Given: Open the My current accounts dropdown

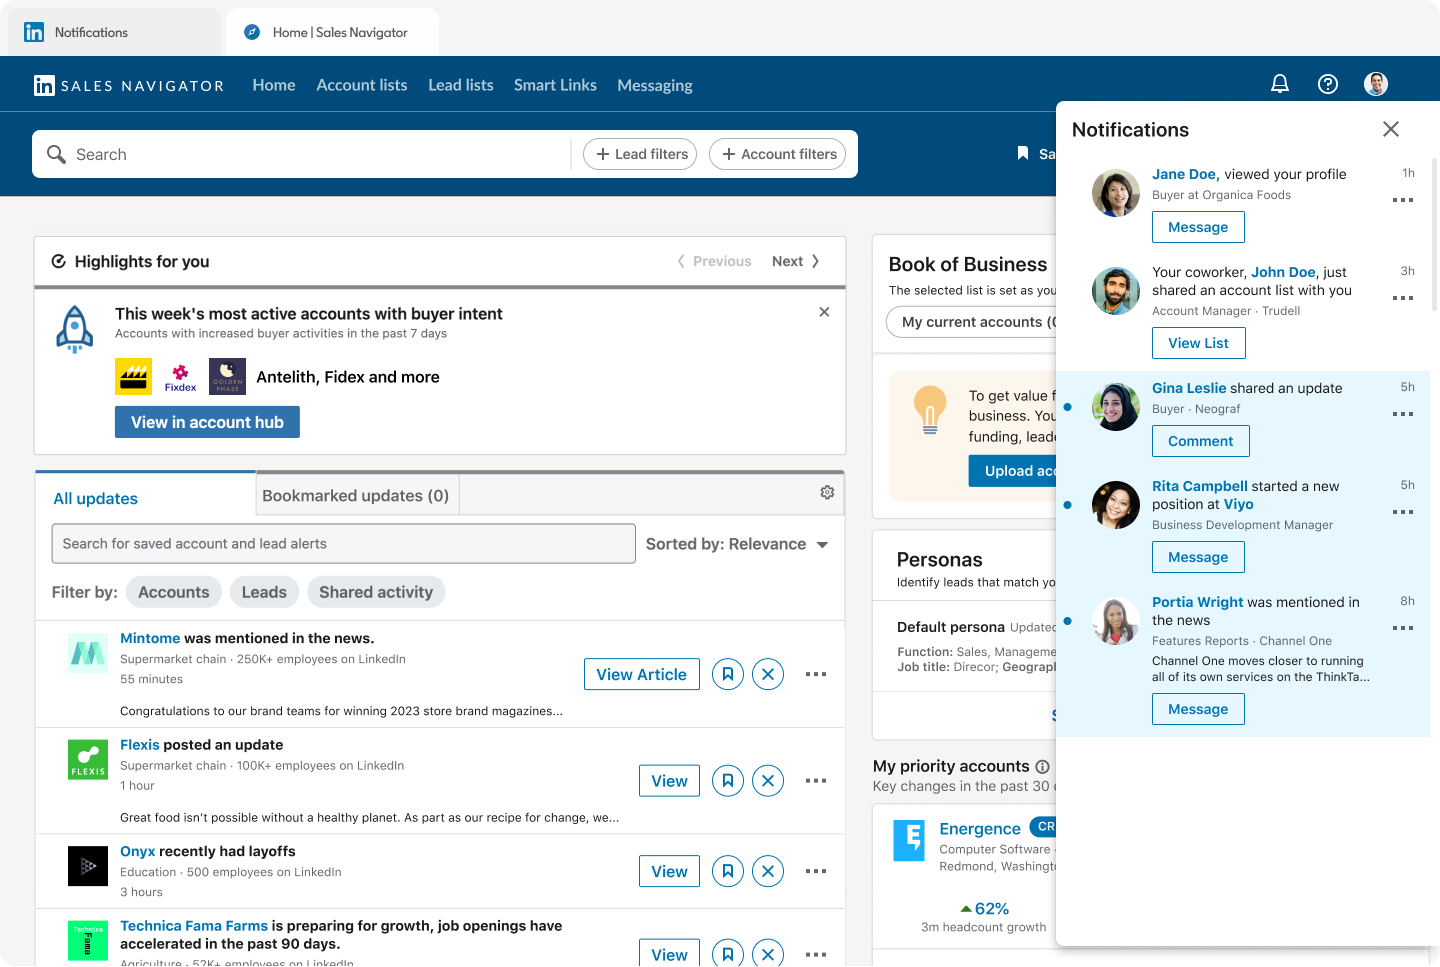Looking at the screenshot, I should pyautogui.click(x=972, y=322).
